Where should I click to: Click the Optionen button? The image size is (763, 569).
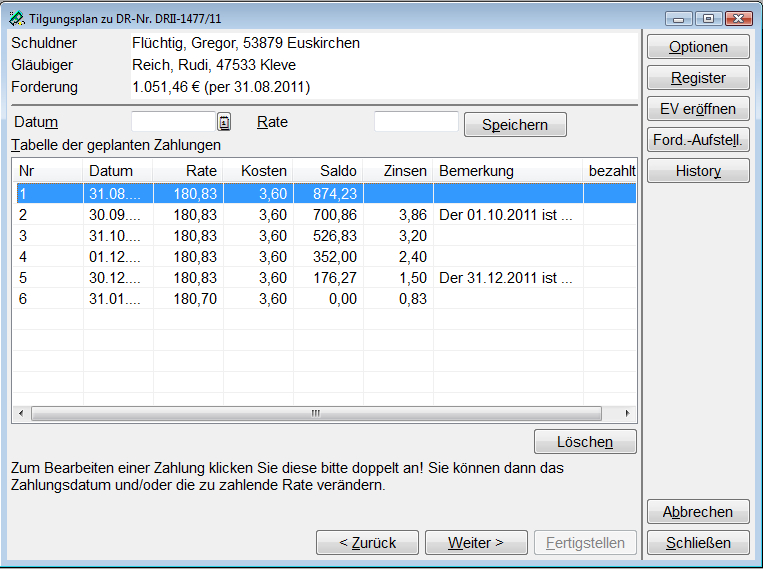click(x=698, y=47)
